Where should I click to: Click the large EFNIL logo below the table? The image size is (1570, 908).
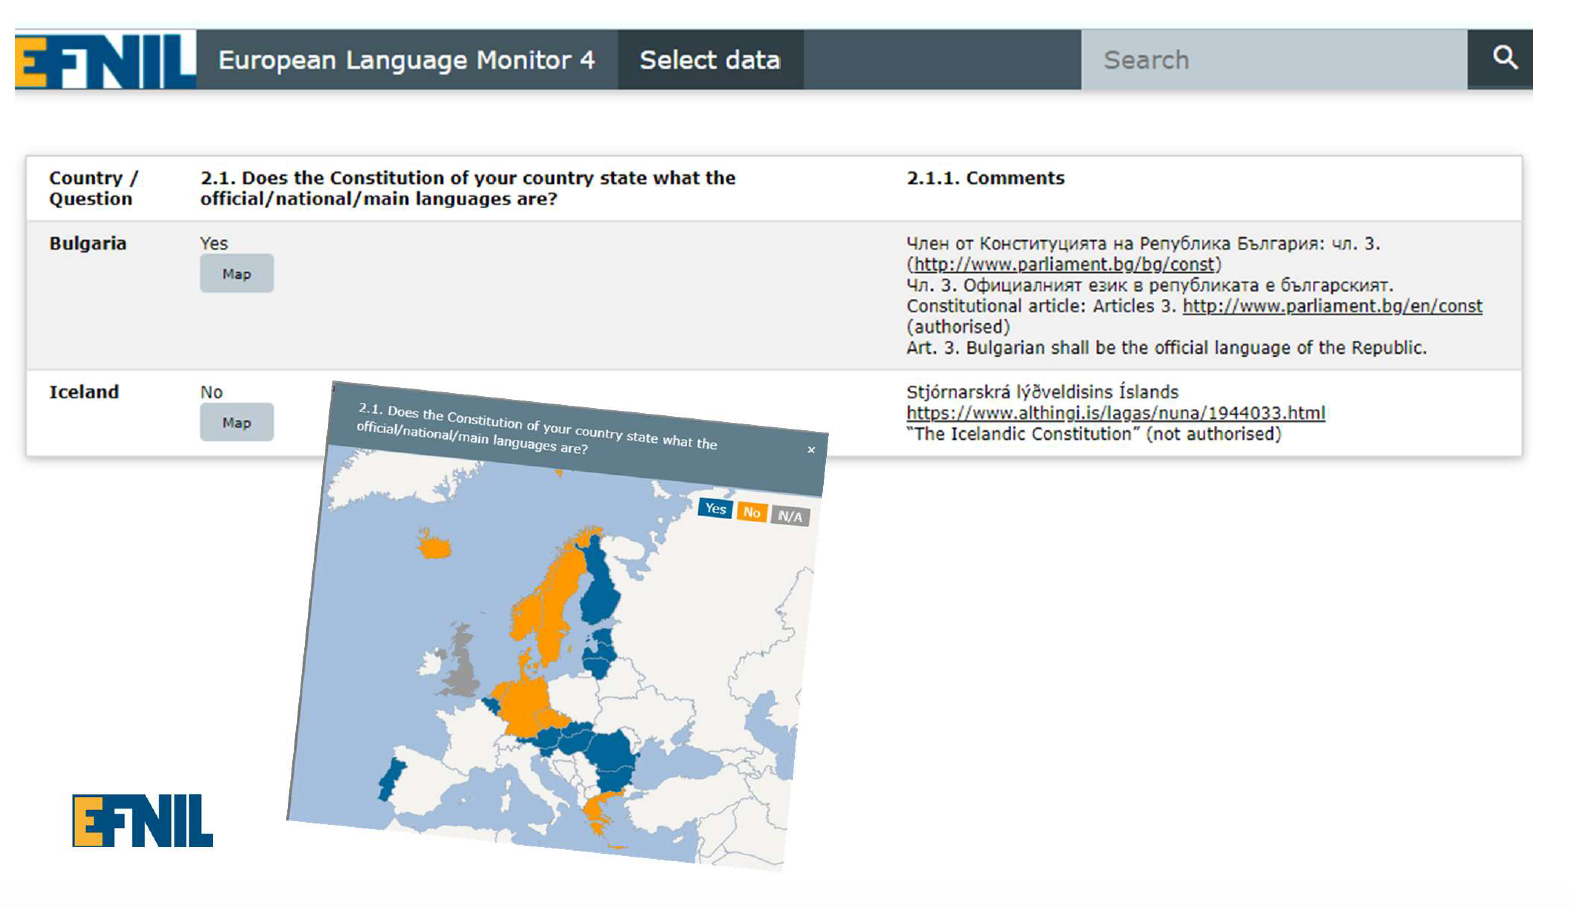tap(142, 821)
